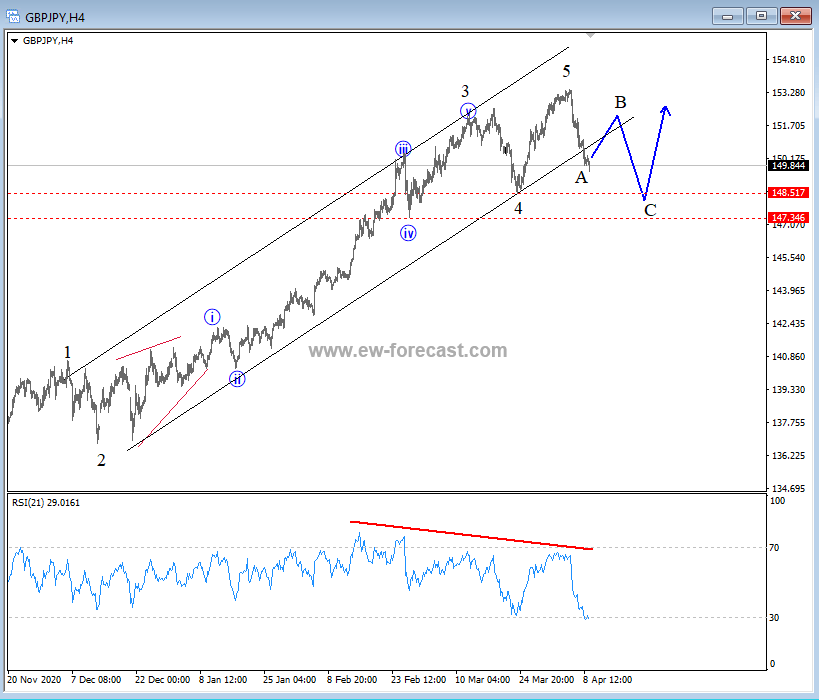819x700 pixels.
Task: Open the triangle menu beside GBPJPY,H4 label
Action: [14, 40]
